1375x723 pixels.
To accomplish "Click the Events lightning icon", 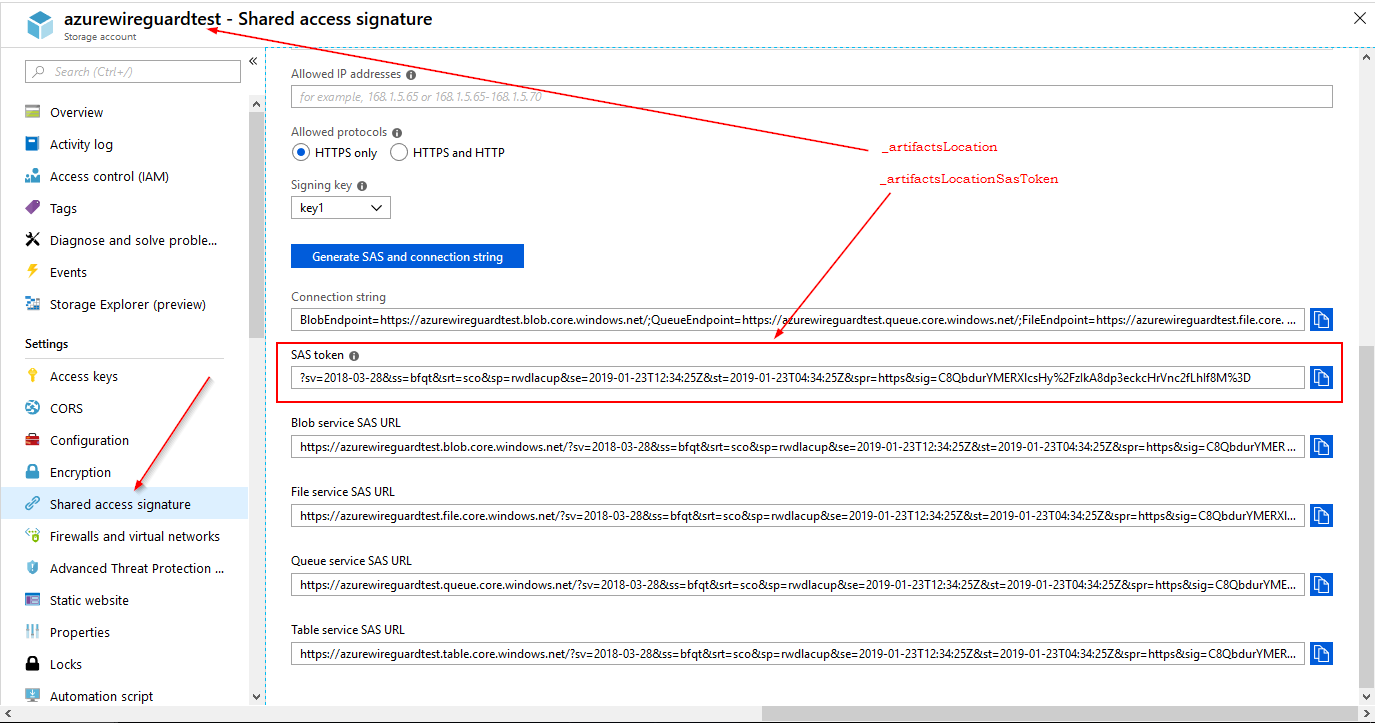I will [32, 272].
